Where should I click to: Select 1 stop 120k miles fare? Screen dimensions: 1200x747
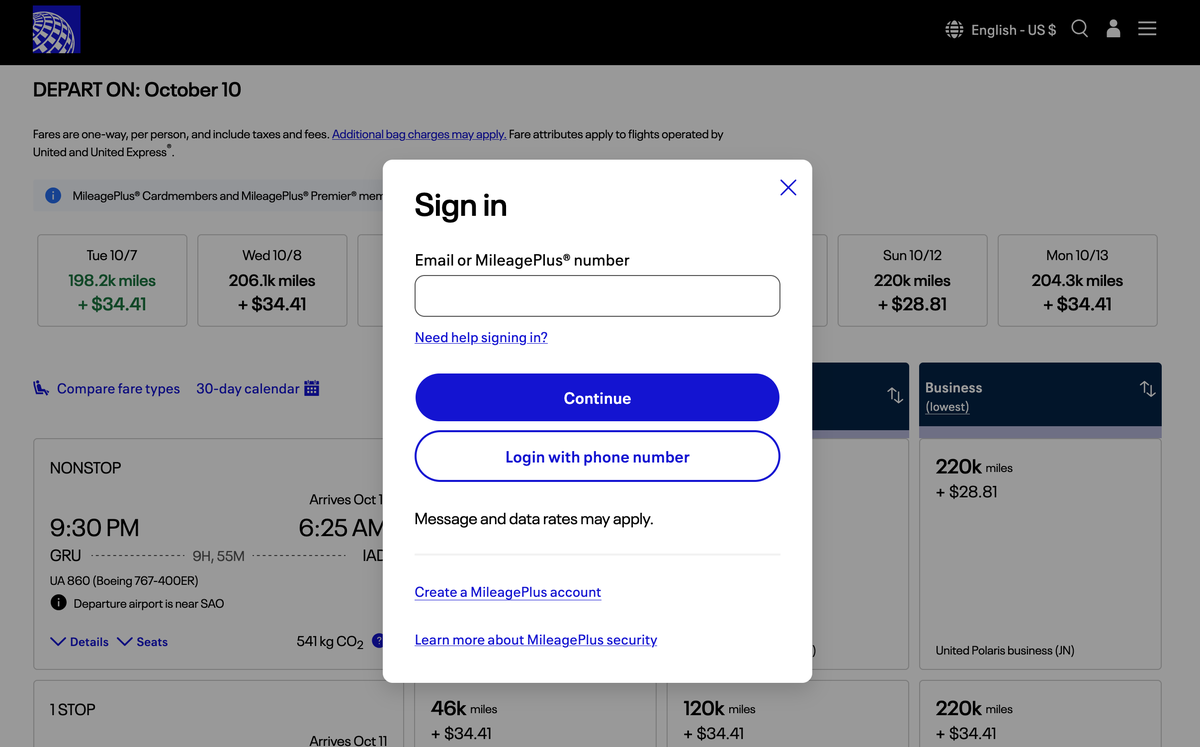[x=788, y=715]
